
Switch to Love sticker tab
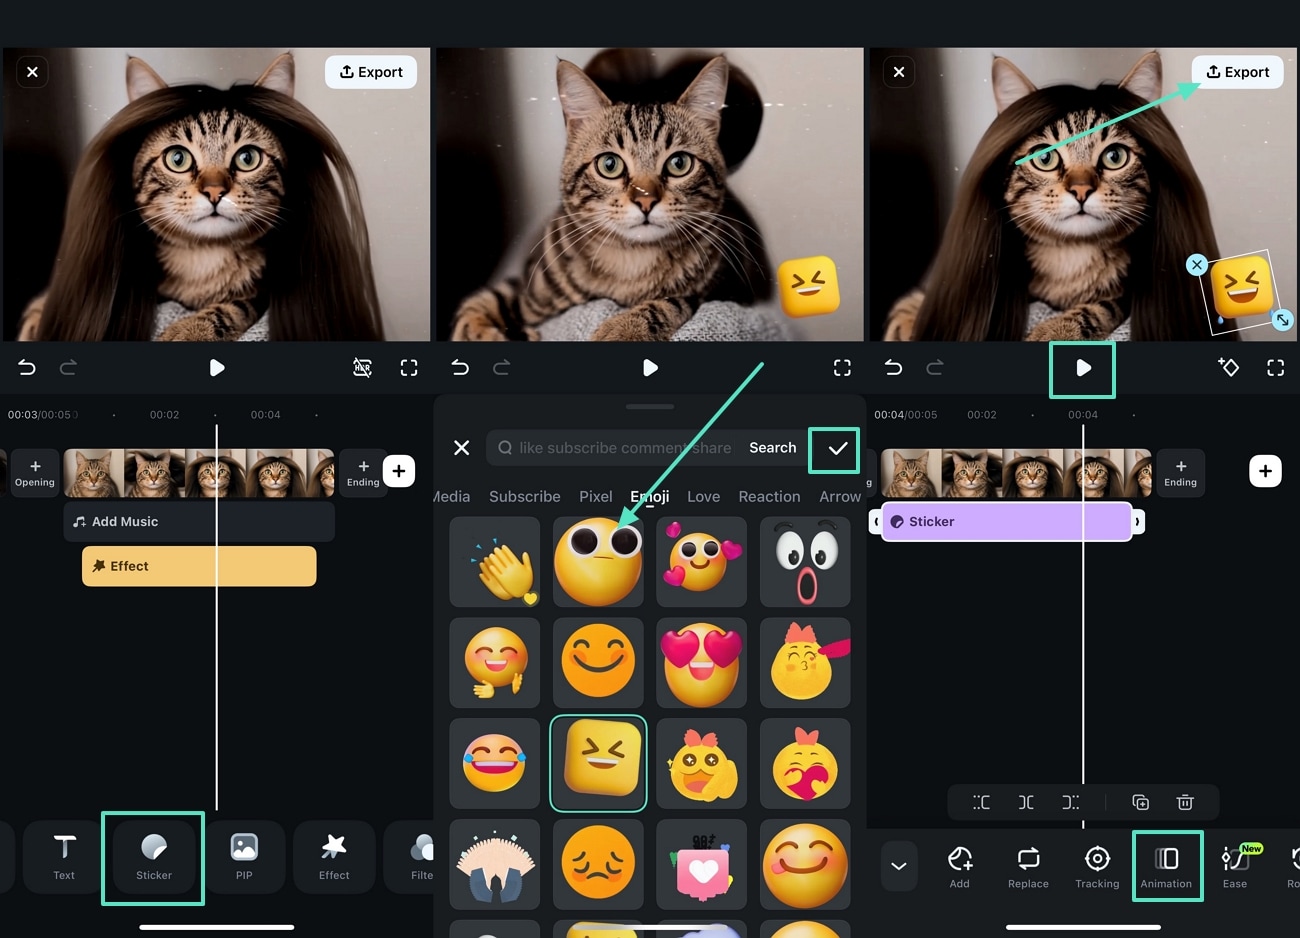pos(703,497)
